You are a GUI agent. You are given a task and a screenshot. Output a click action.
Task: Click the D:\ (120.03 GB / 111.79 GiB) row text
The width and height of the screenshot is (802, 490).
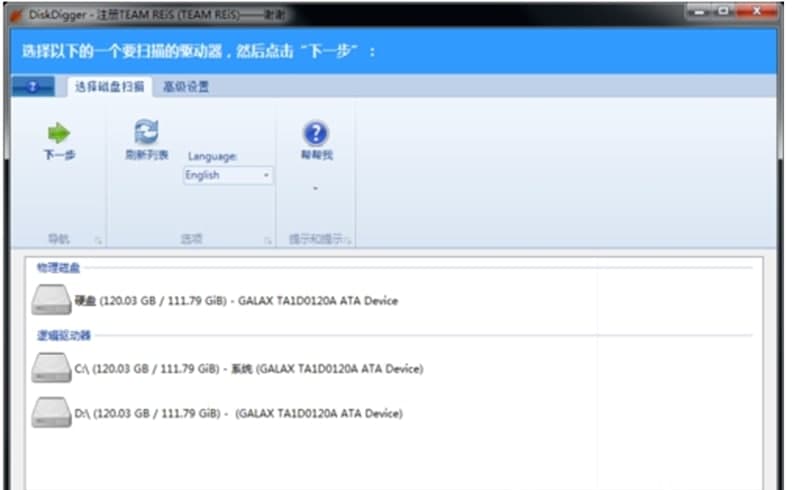coord(239,413)
